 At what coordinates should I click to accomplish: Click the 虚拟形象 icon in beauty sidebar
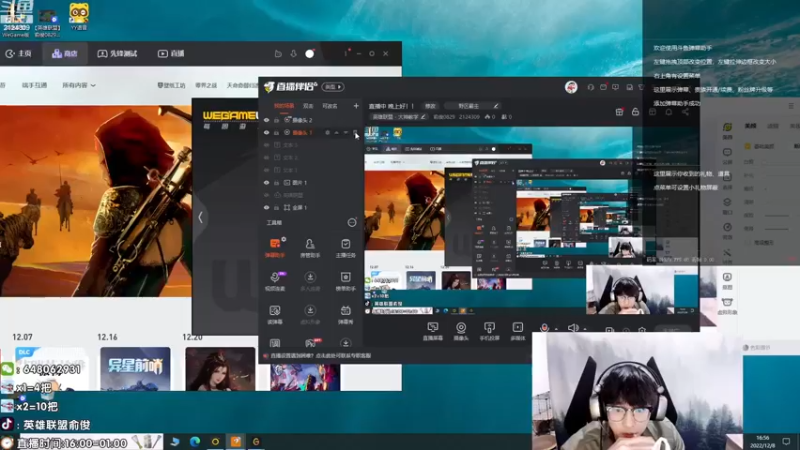point(727,306)
